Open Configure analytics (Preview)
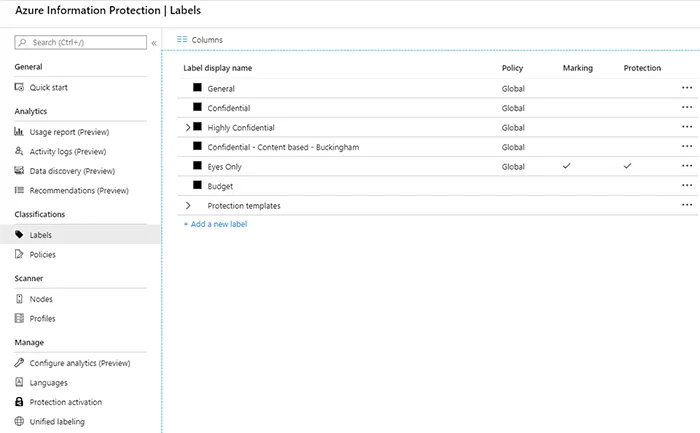The width and height of the screenshot is (700, 433). click(80, 363)
